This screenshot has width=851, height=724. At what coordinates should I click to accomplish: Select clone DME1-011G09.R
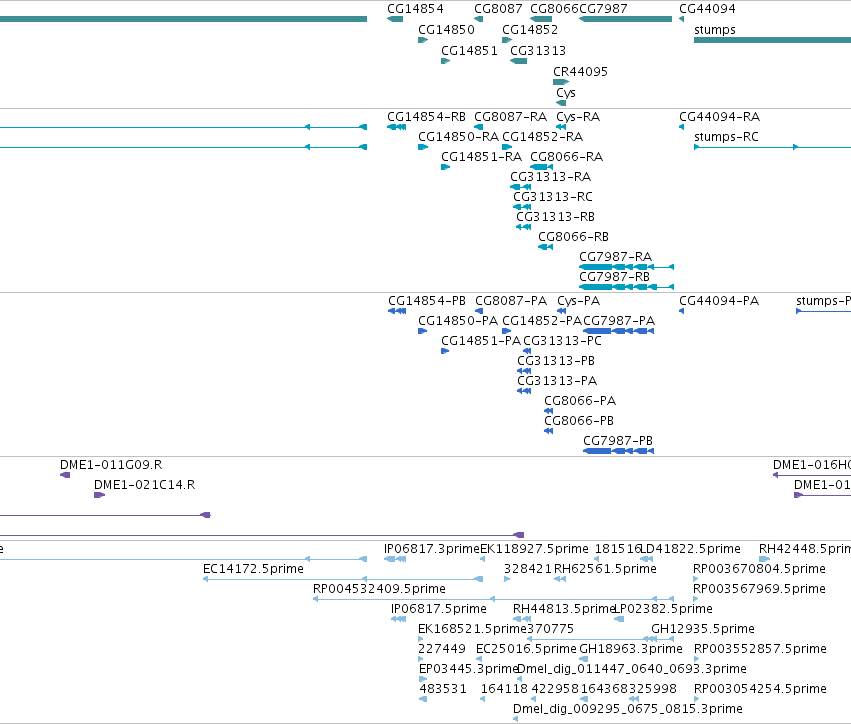tap(111, 465)
